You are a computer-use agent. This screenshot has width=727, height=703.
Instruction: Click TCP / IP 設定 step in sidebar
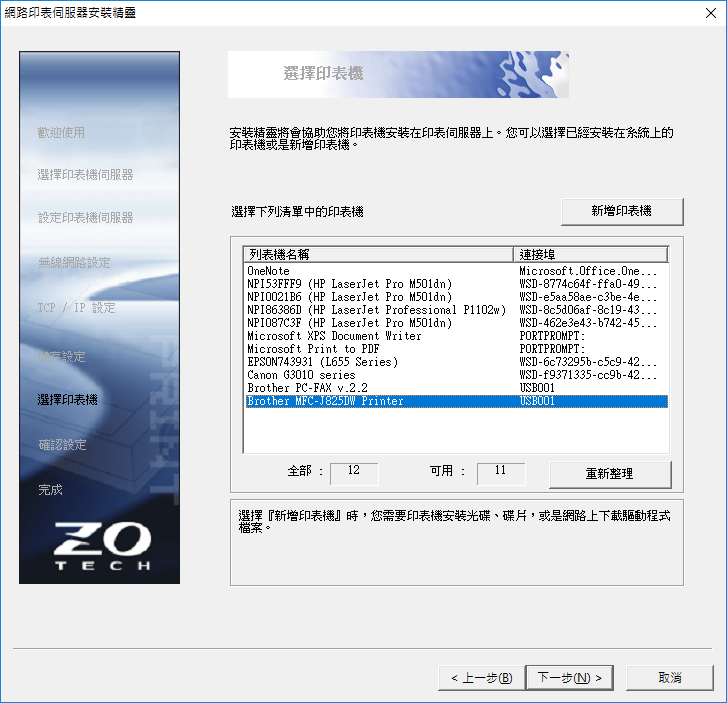77,308
